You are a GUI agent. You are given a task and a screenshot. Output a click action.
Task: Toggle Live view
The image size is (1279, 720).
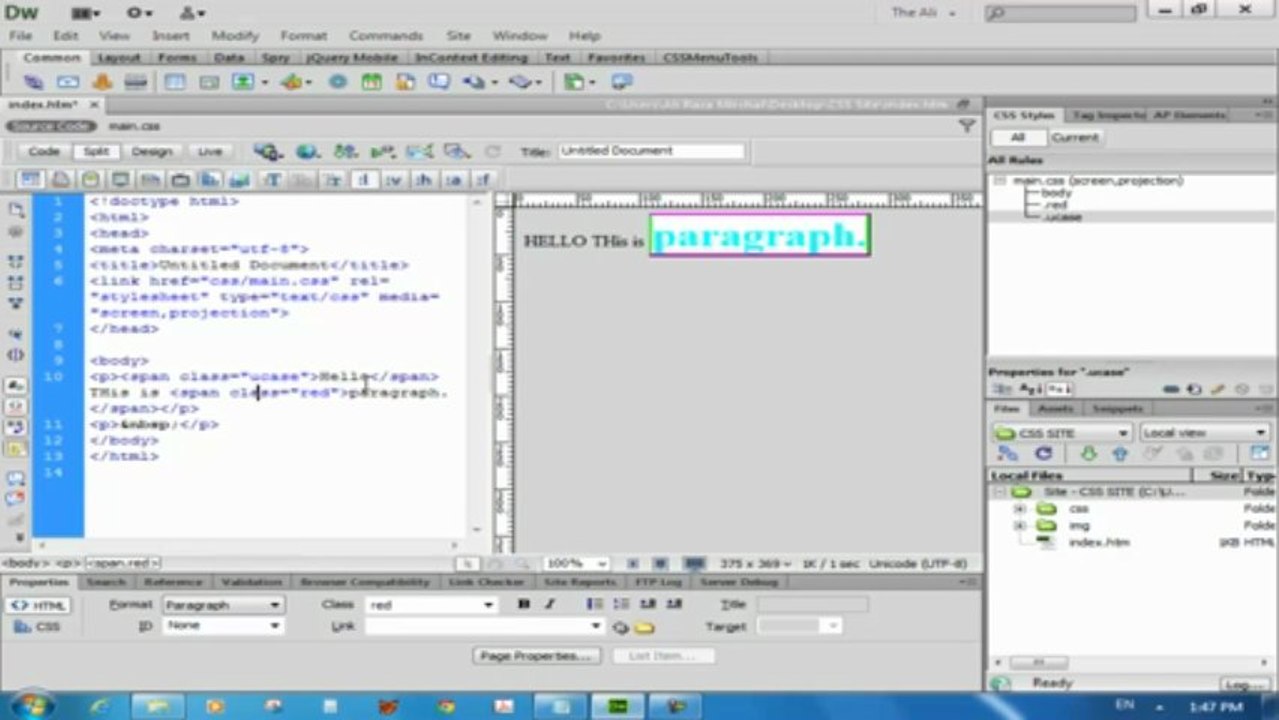(210, 152)
